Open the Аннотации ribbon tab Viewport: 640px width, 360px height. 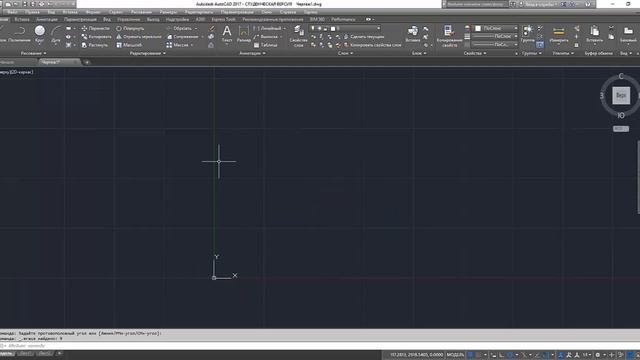click(47, 19)
